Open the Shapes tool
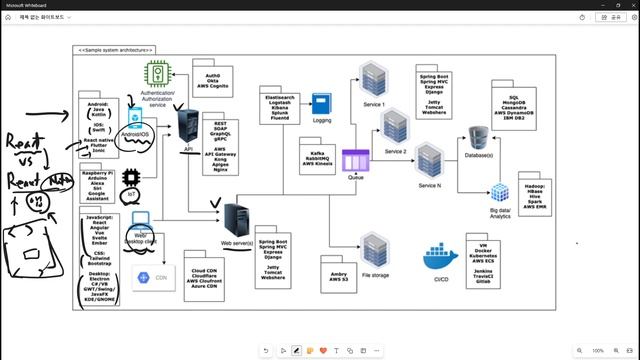This screenshot has height=360, width=640. [x=350, y=351]
